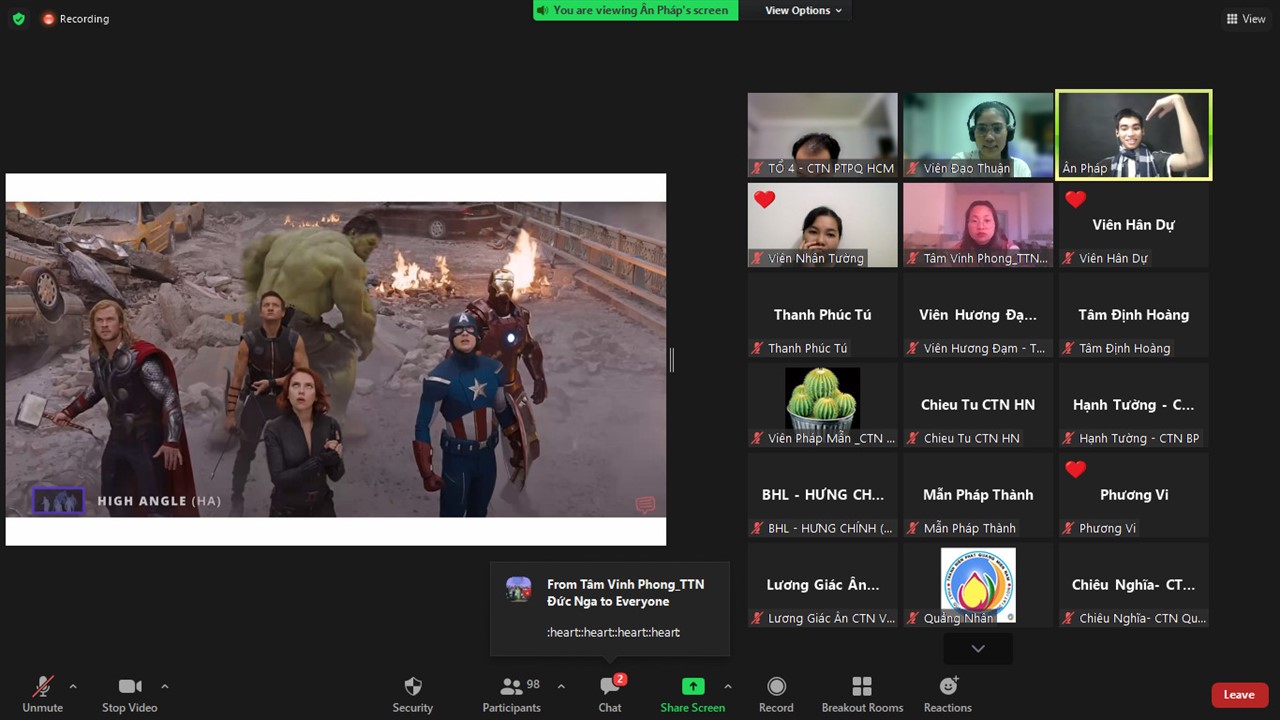Expand Share Screen options arrow
This screenshot has width=1280, height=720.
click(728, 687)
